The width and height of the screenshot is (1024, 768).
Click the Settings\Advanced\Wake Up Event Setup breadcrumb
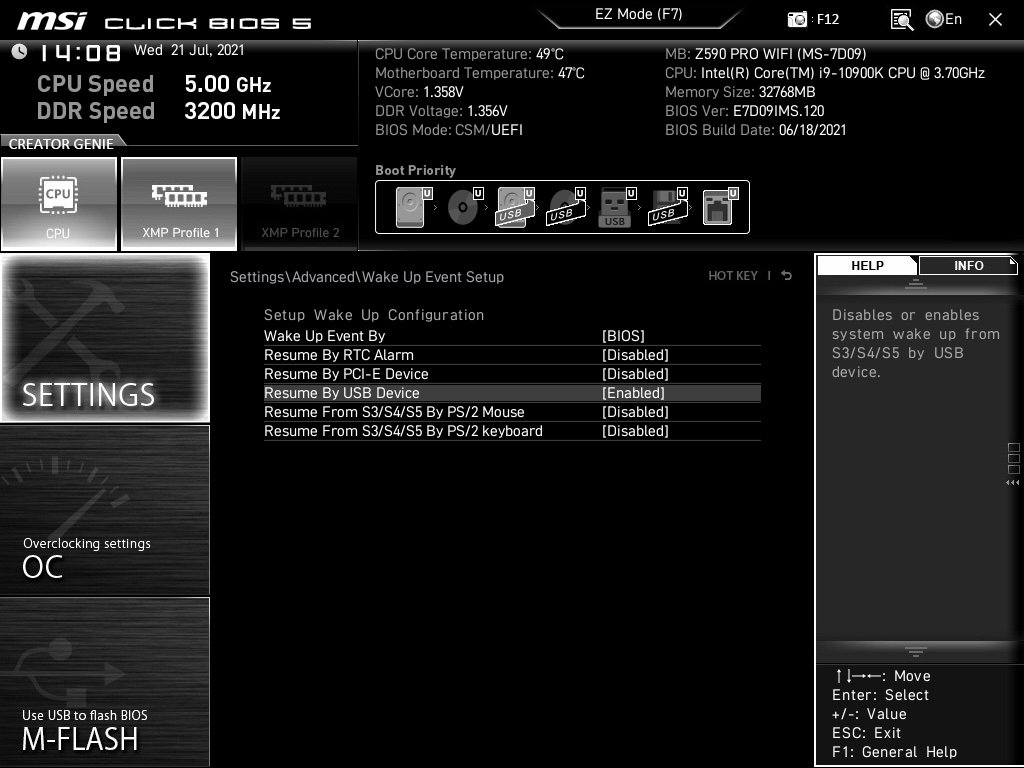coord(366,276)
